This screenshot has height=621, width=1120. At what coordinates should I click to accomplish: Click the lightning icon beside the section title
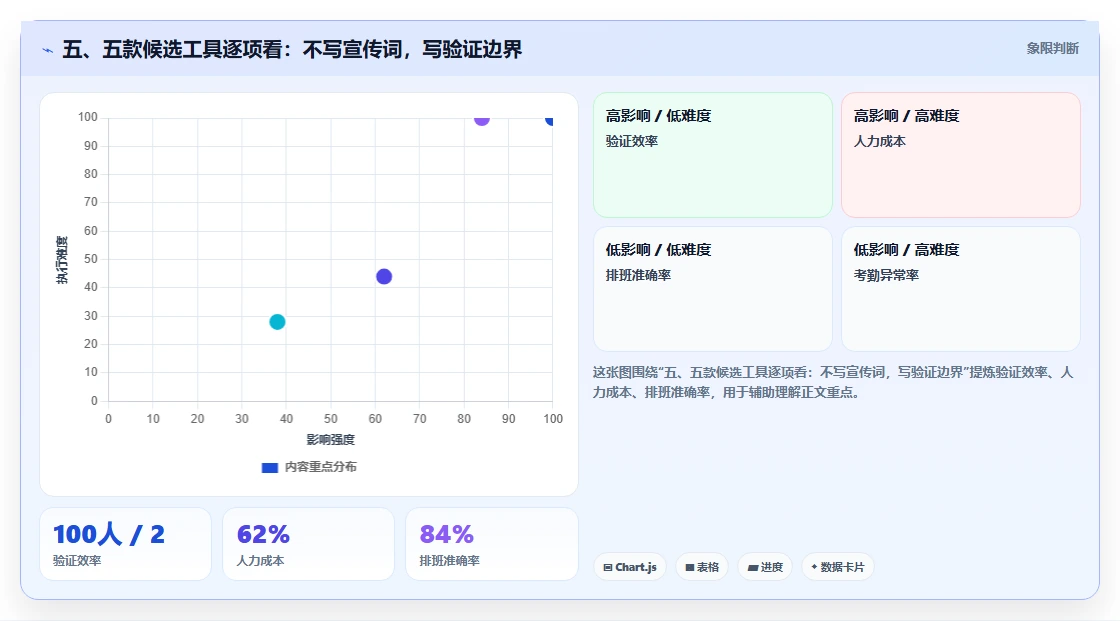coord(48,50)
